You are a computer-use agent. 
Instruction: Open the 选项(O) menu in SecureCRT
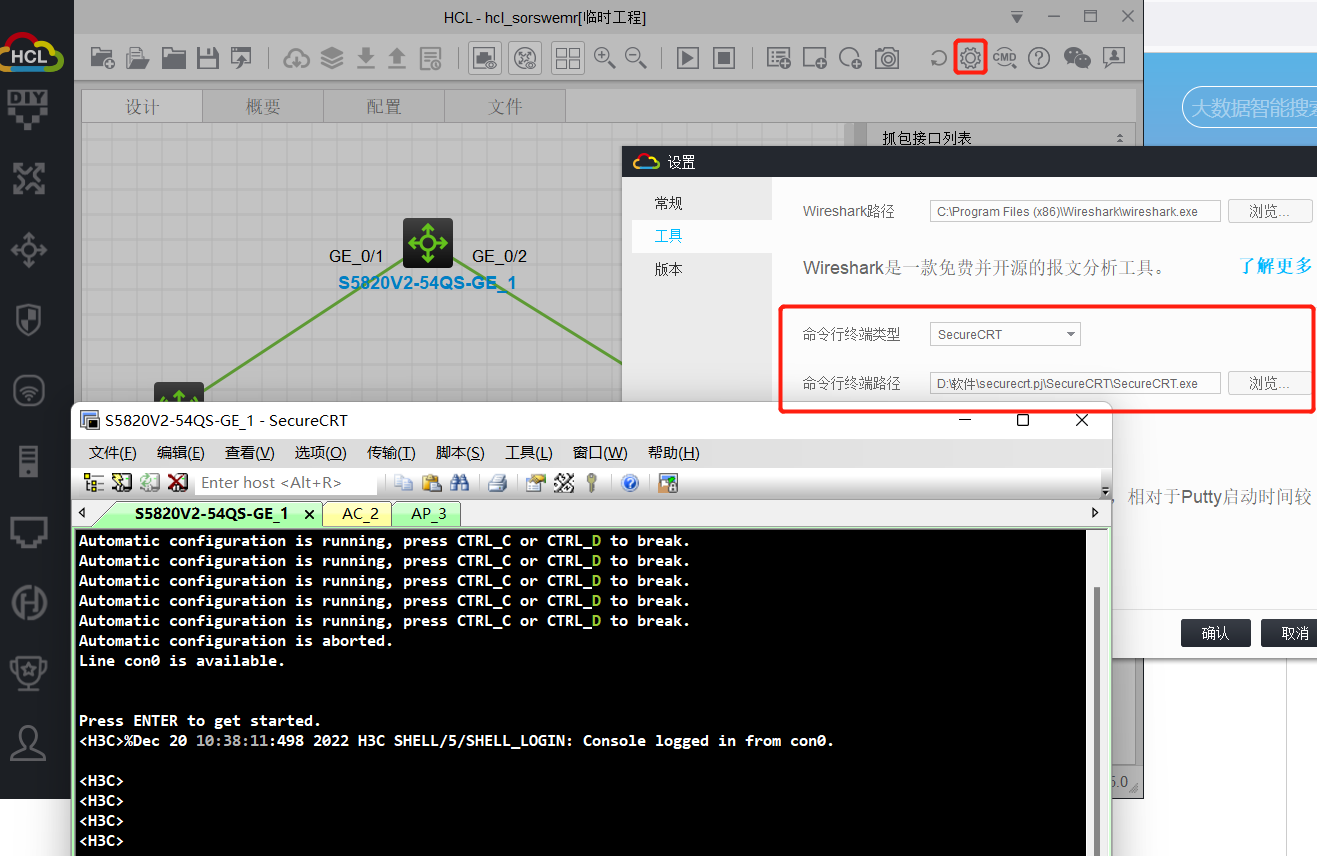320,453
